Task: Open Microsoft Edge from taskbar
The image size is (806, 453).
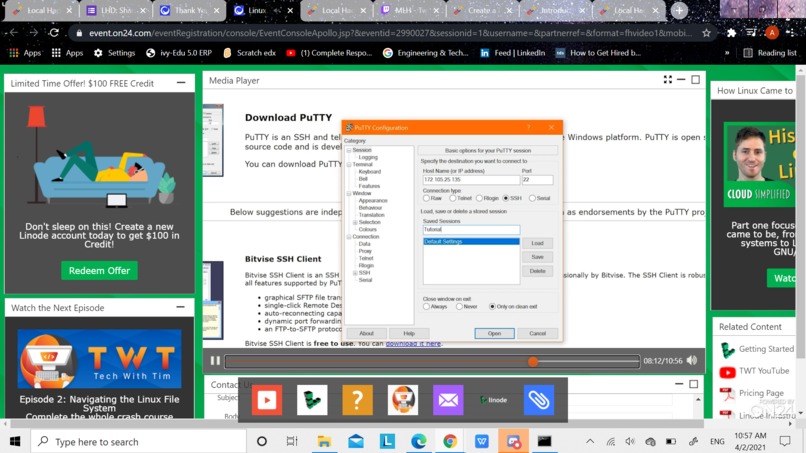Action: click(x=418, y=441)
